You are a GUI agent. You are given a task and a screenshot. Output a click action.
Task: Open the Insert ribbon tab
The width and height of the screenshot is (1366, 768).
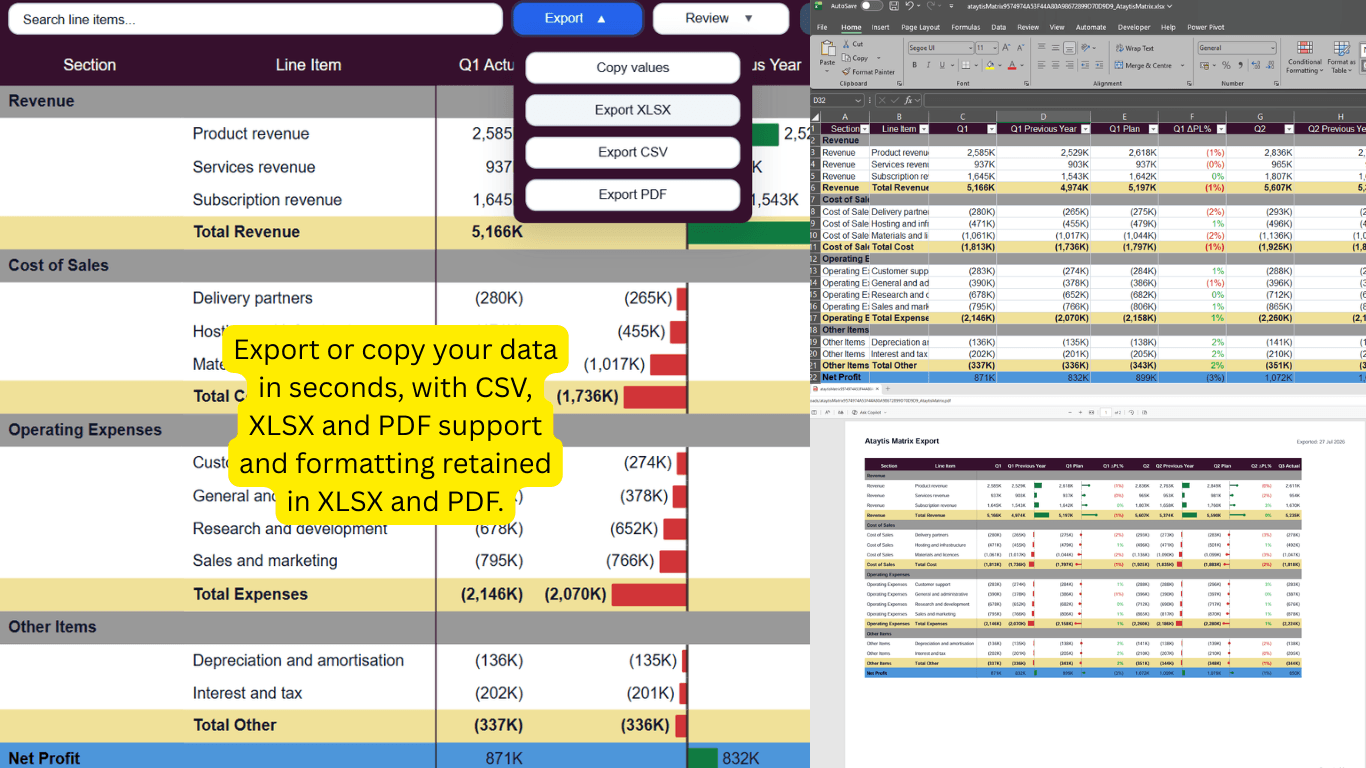click(880, 27)
